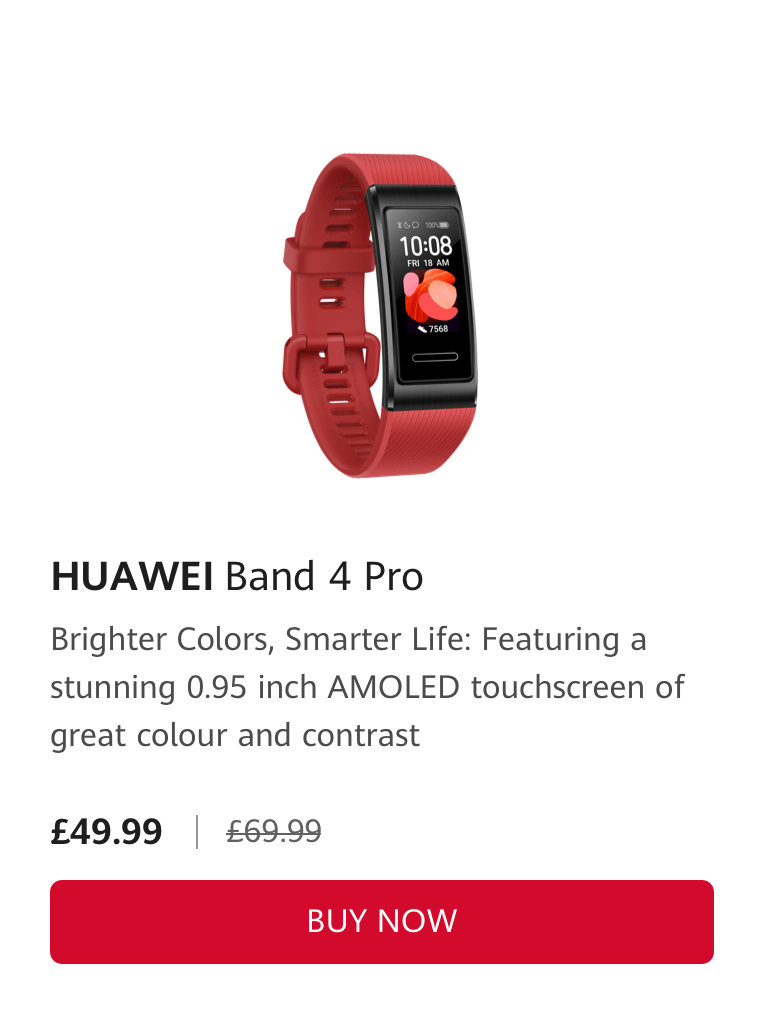
Task: Click the red abstract watch face artwork
Action: [x=431, y=296]
